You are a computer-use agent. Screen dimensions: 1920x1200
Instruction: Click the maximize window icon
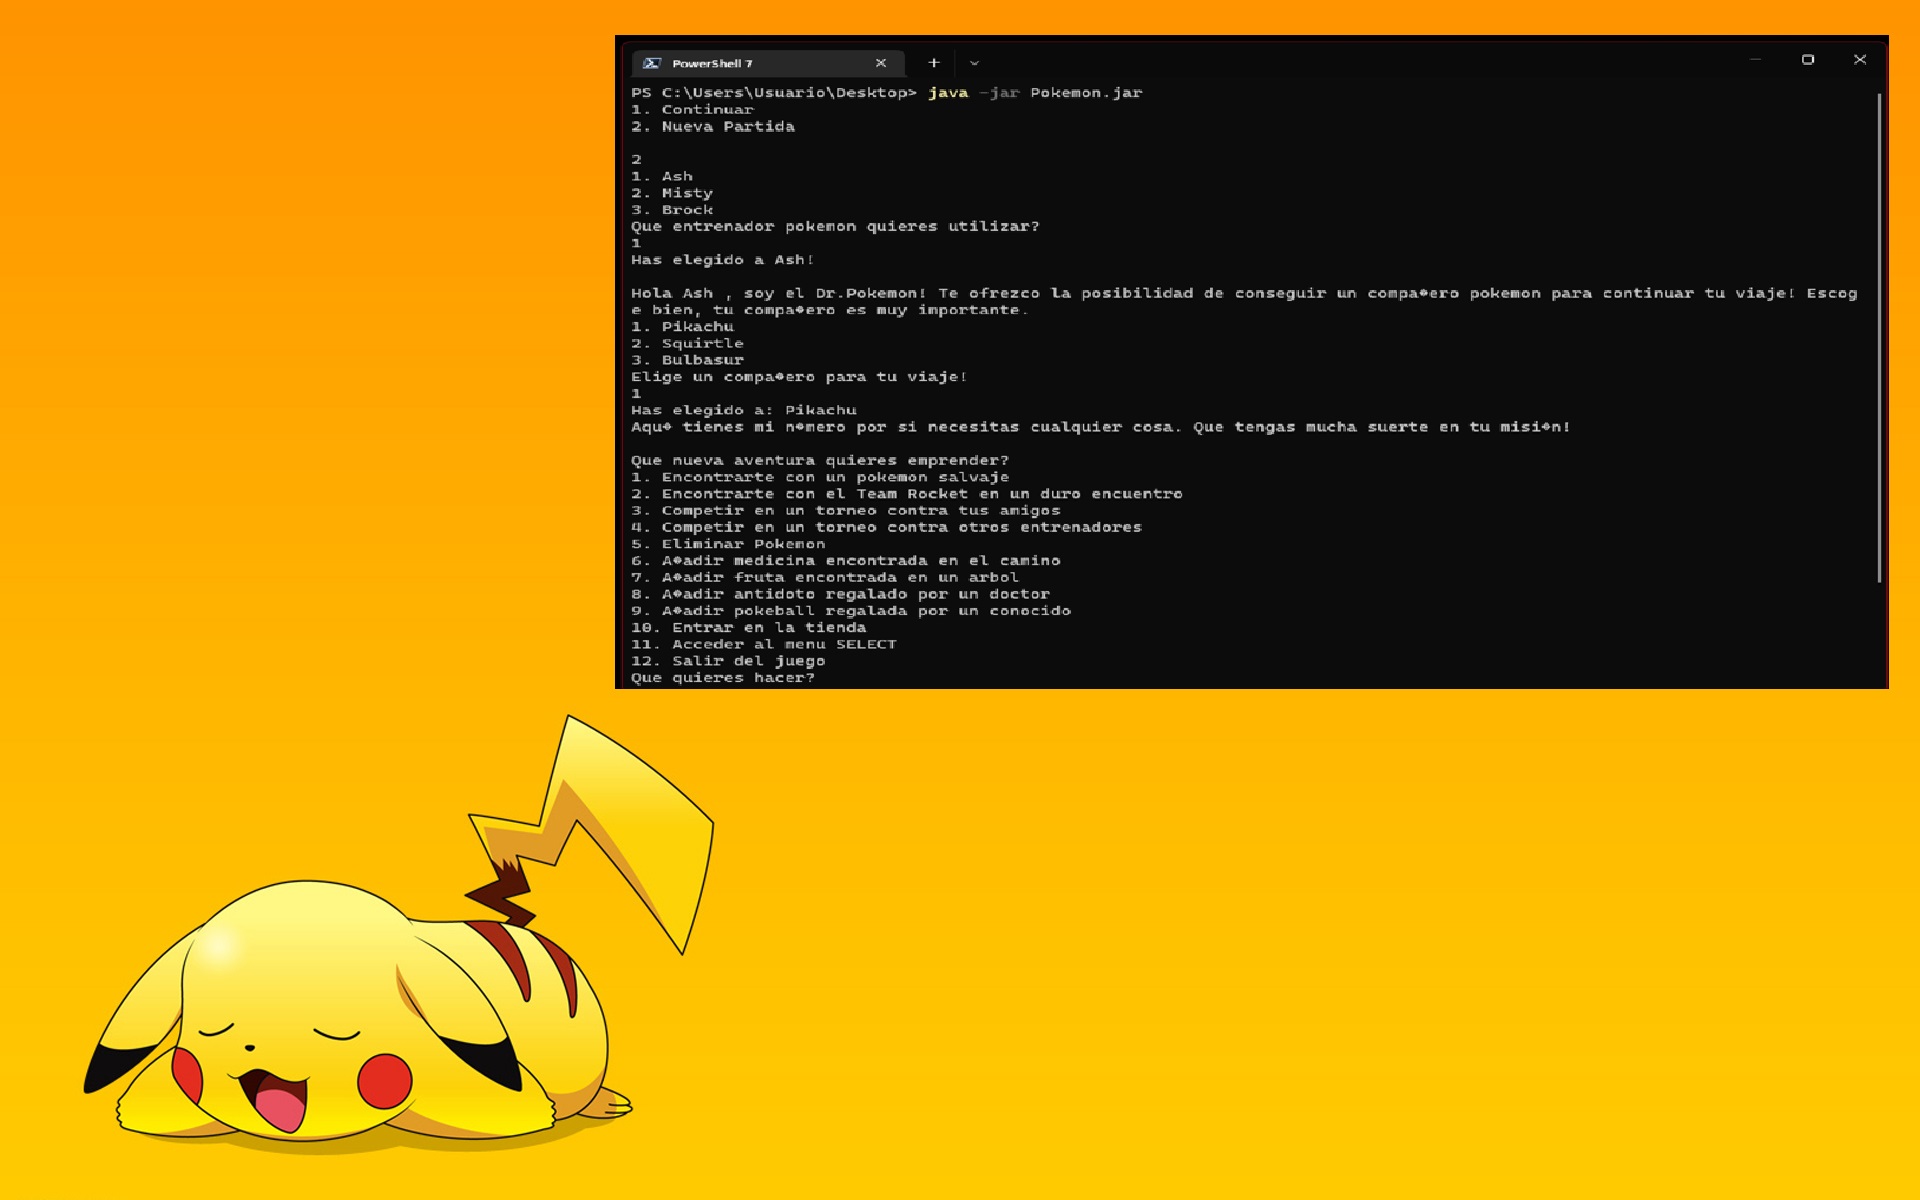coord(1808,60)
